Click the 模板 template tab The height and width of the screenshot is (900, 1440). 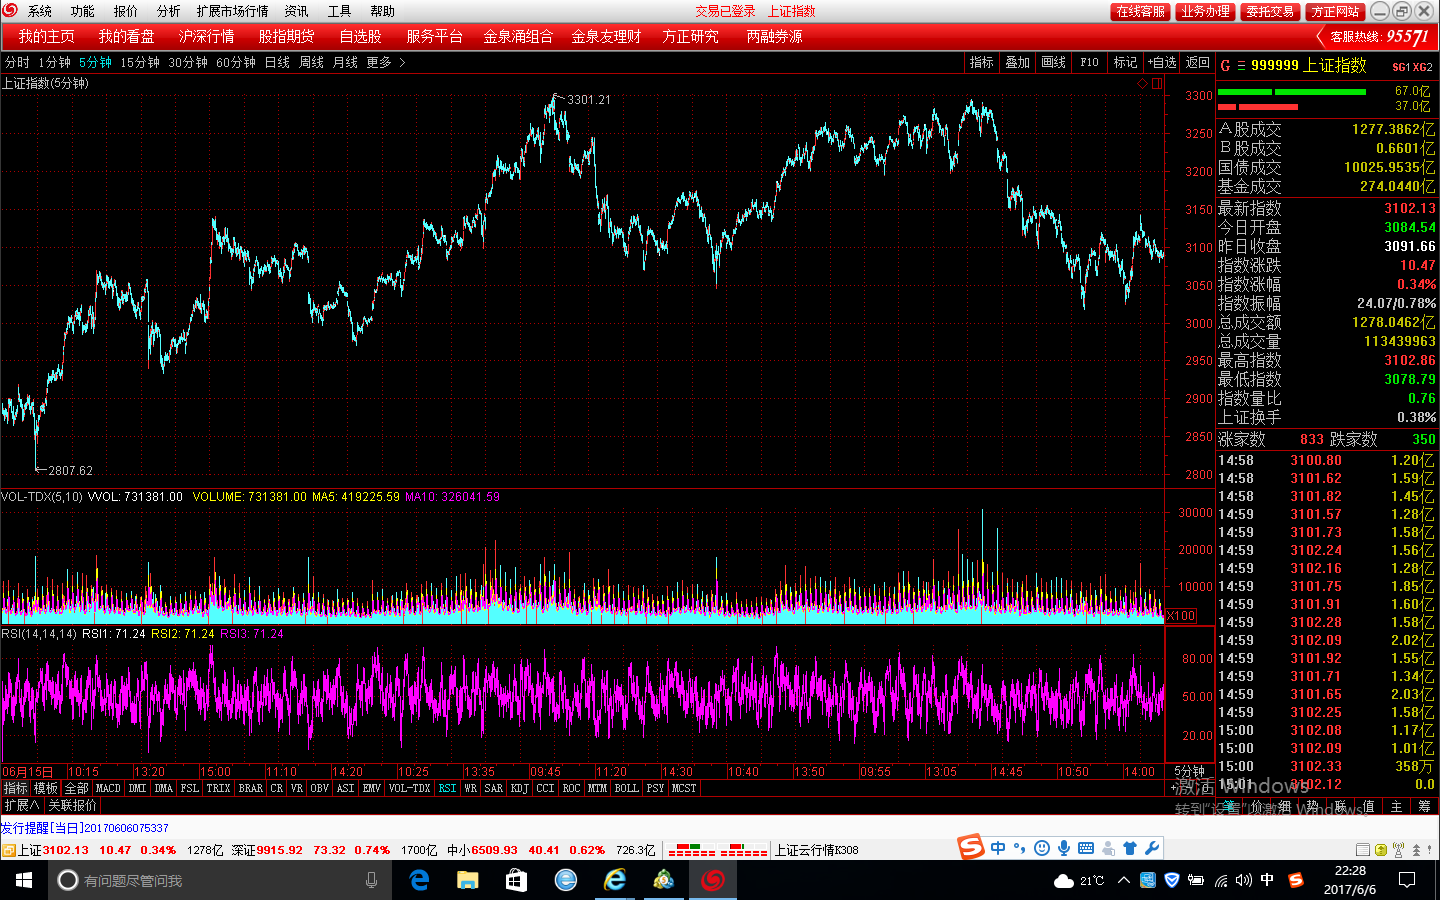click(46, 788)
